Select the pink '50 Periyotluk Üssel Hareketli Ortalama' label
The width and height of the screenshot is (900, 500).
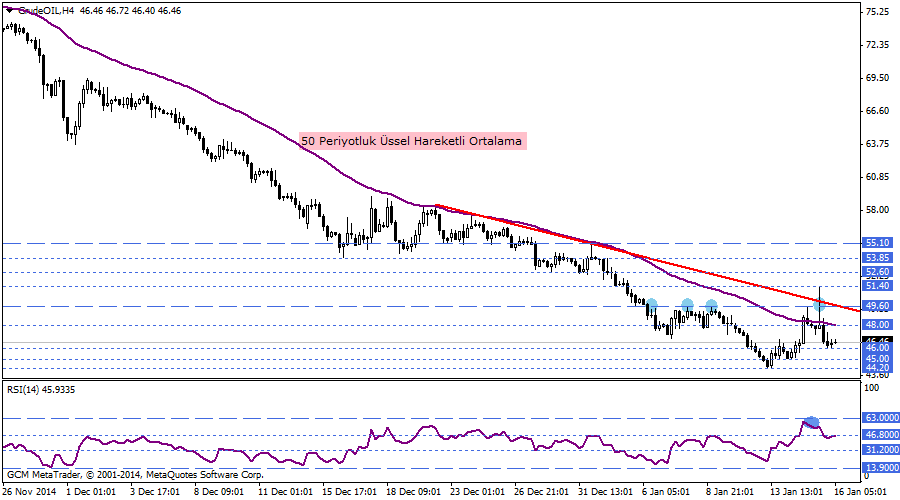pyautogui.click(x=412, y=142)
